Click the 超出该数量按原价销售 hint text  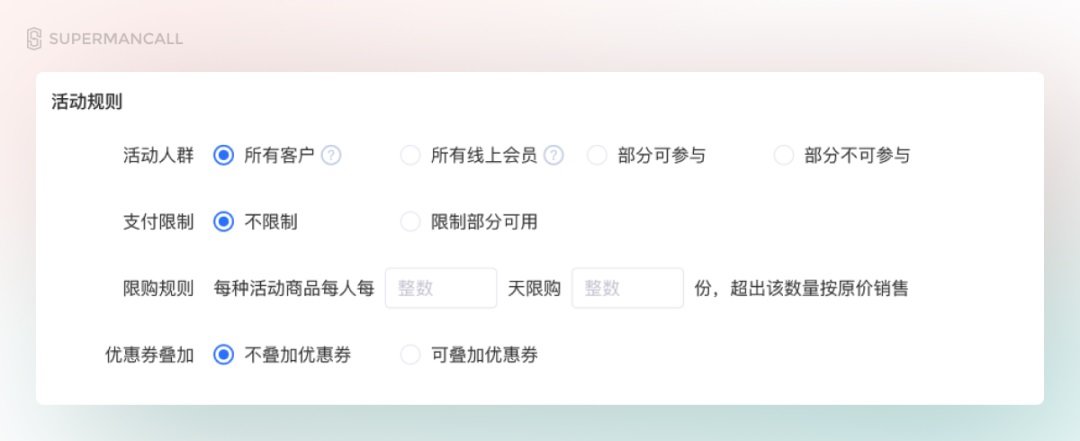pyautogui.click(x=819, y=288)
